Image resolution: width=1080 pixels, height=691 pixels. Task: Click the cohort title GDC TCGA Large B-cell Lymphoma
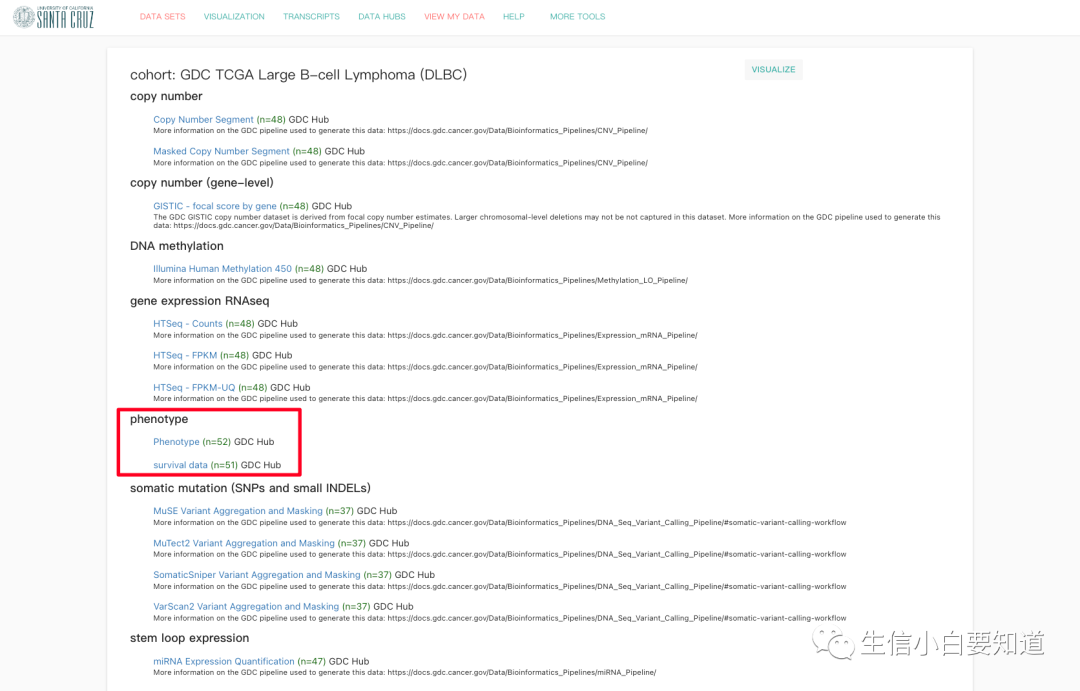(298, 74)
